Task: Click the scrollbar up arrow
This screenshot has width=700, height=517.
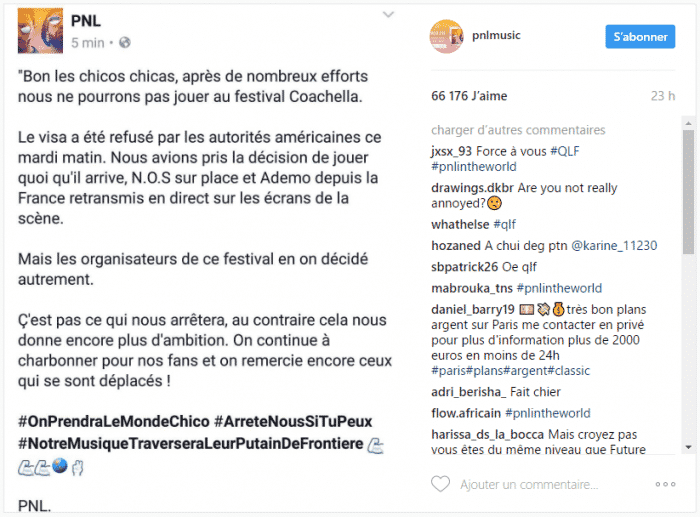Action: [x=688, y=123]
